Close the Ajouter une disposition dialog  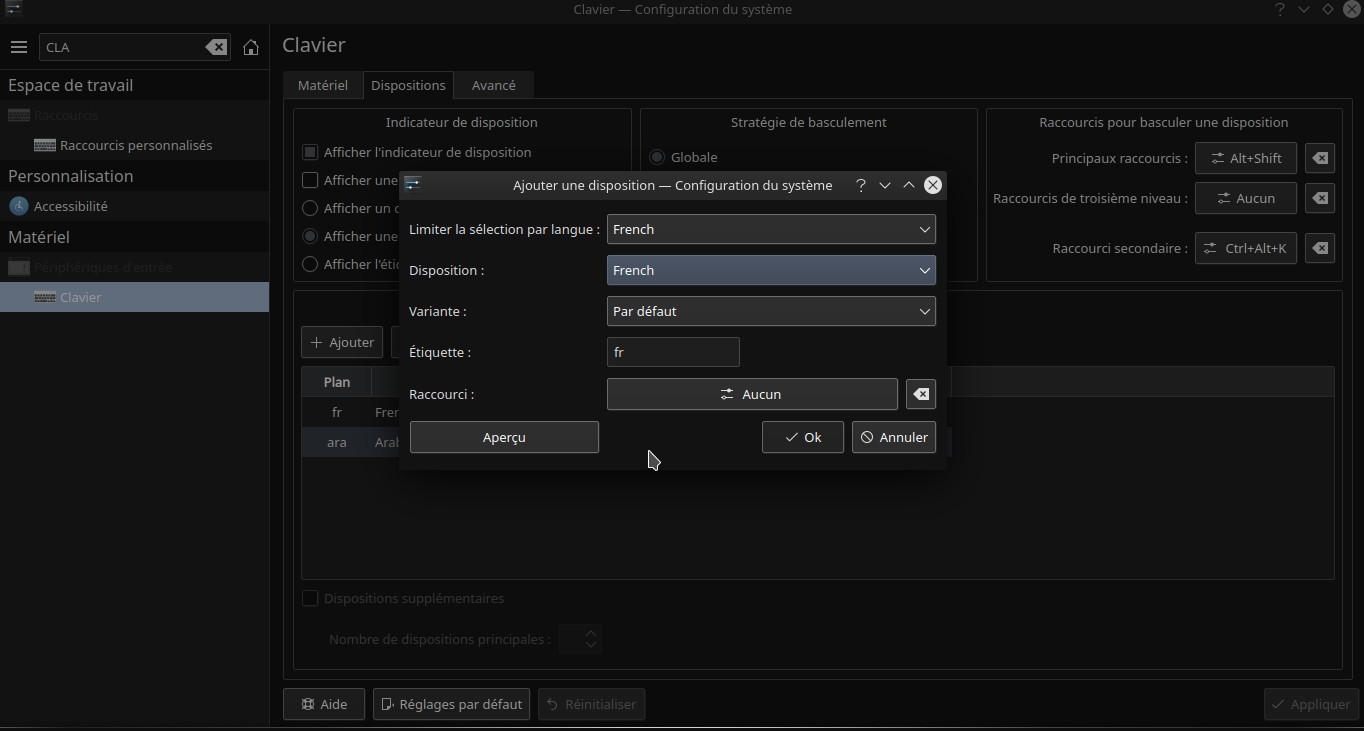point(933,185)
